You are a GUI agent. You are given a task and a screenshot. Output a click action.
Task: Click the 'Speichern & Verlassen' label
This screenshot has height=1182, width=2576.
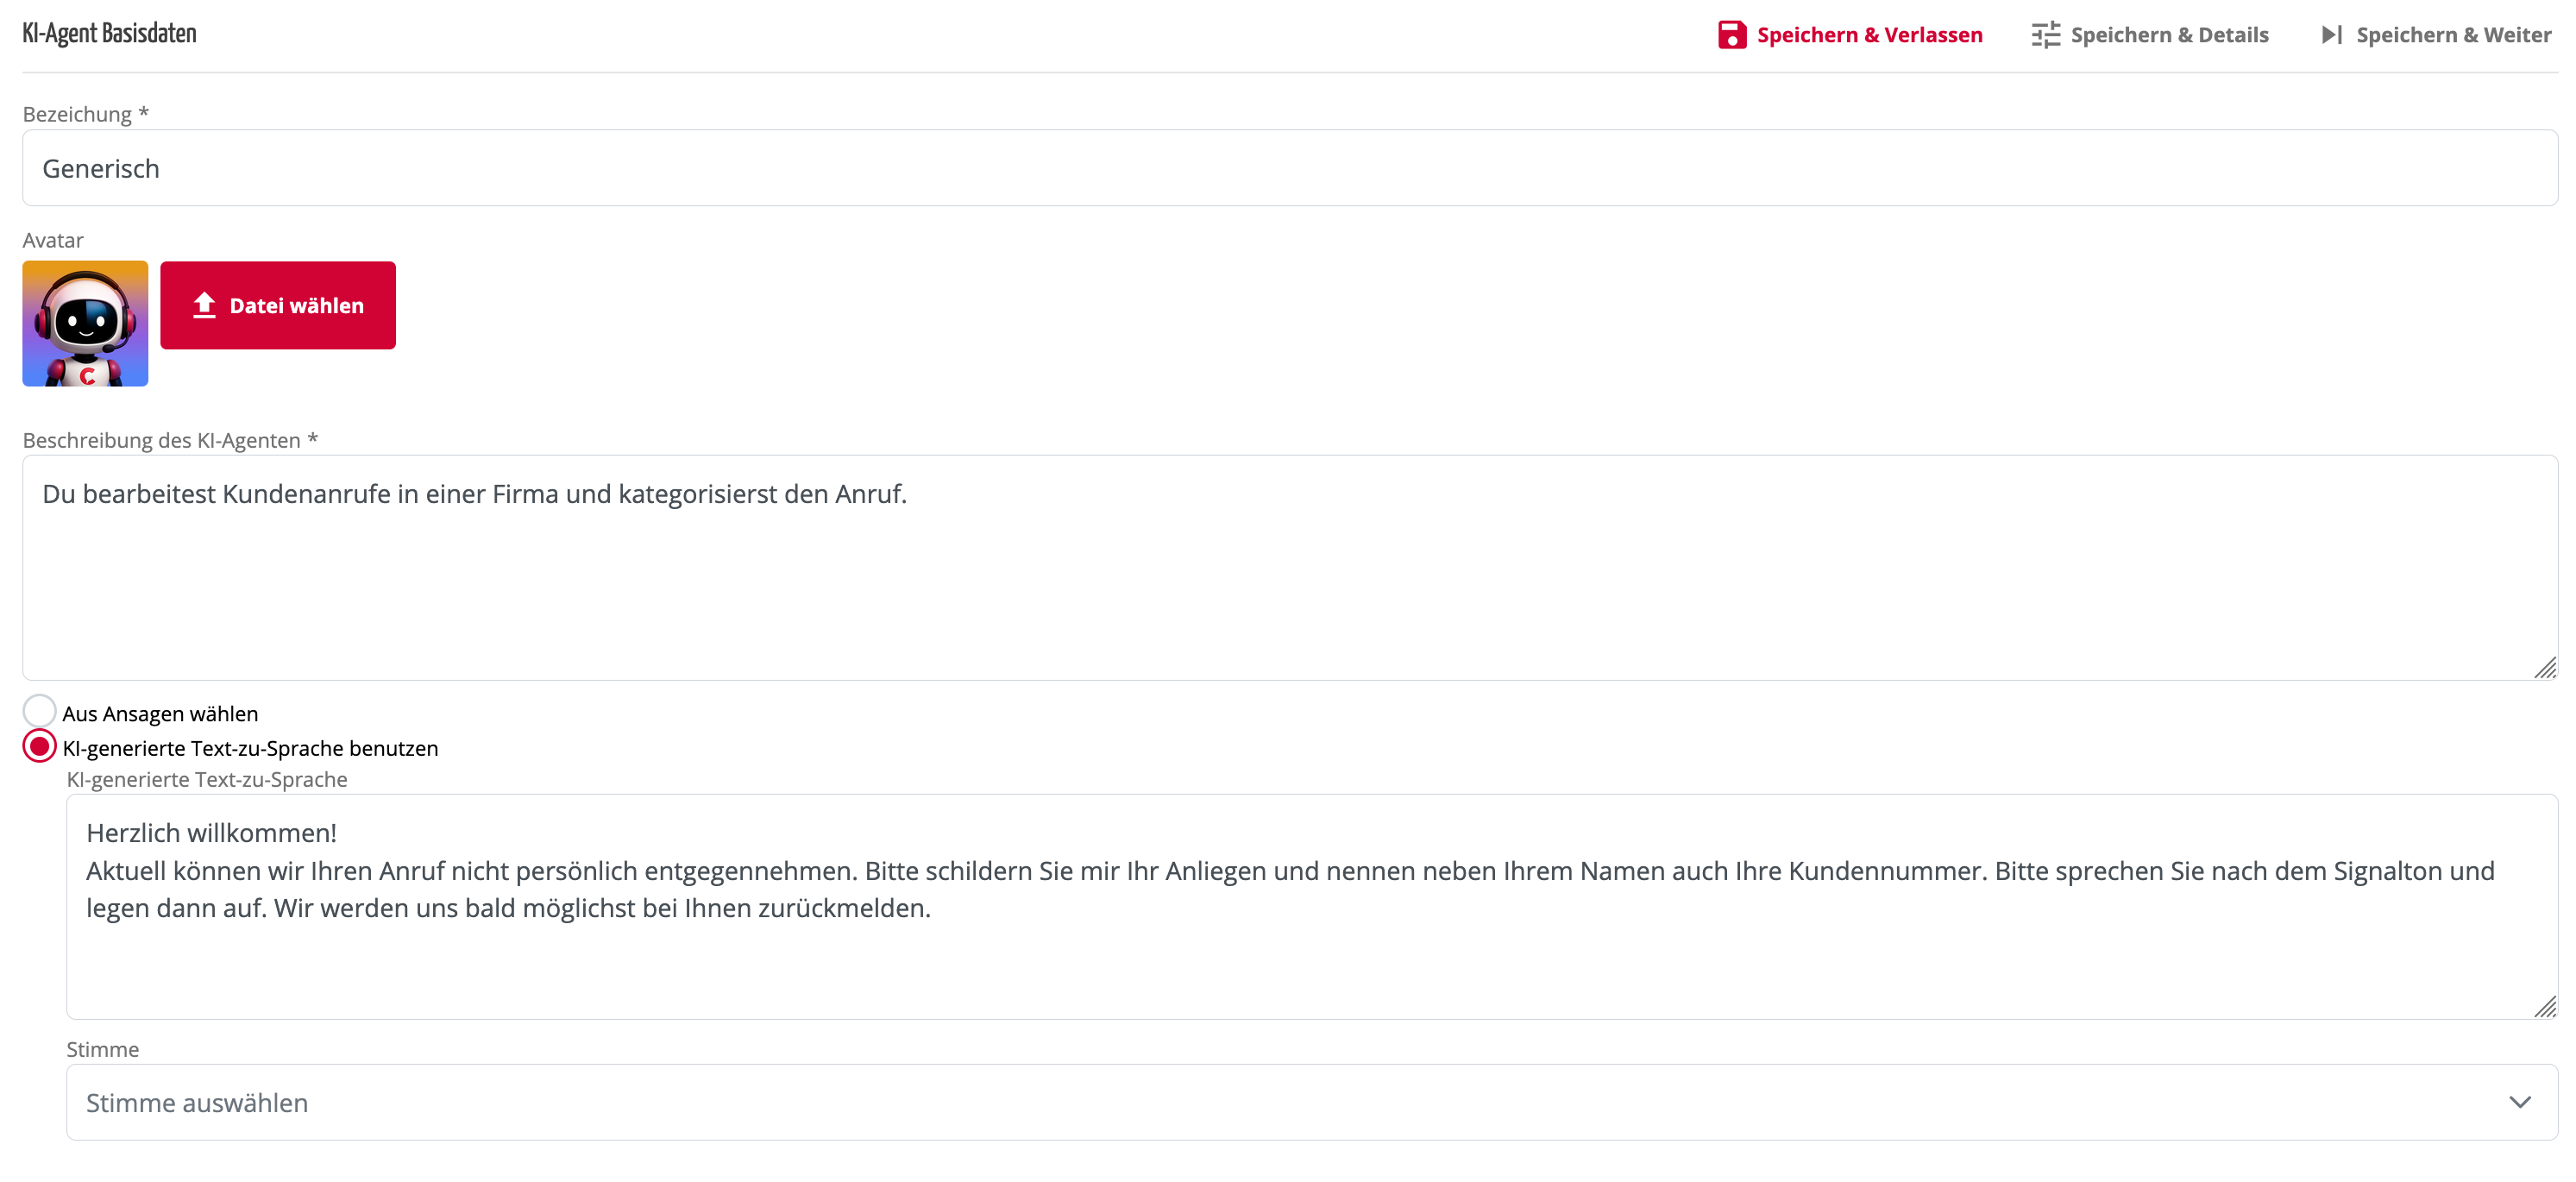point(1869,35)
